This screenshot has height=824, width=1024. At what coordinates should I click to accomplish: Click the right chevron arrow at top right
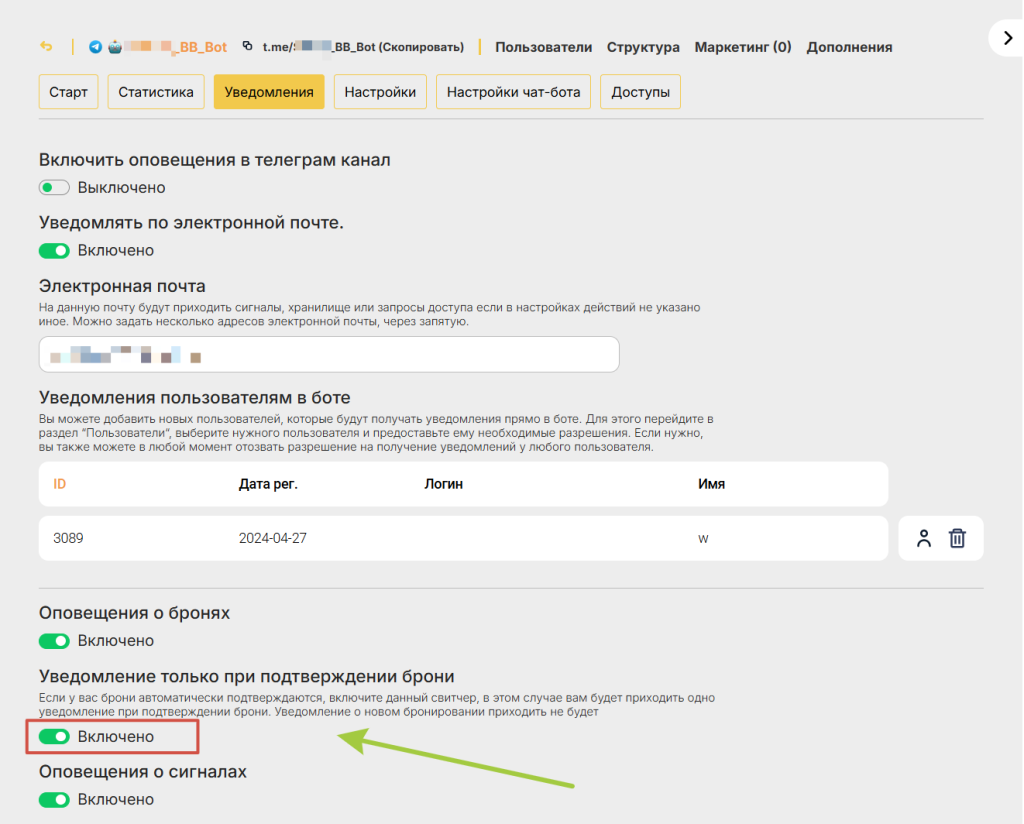(x=1007, y=38)
